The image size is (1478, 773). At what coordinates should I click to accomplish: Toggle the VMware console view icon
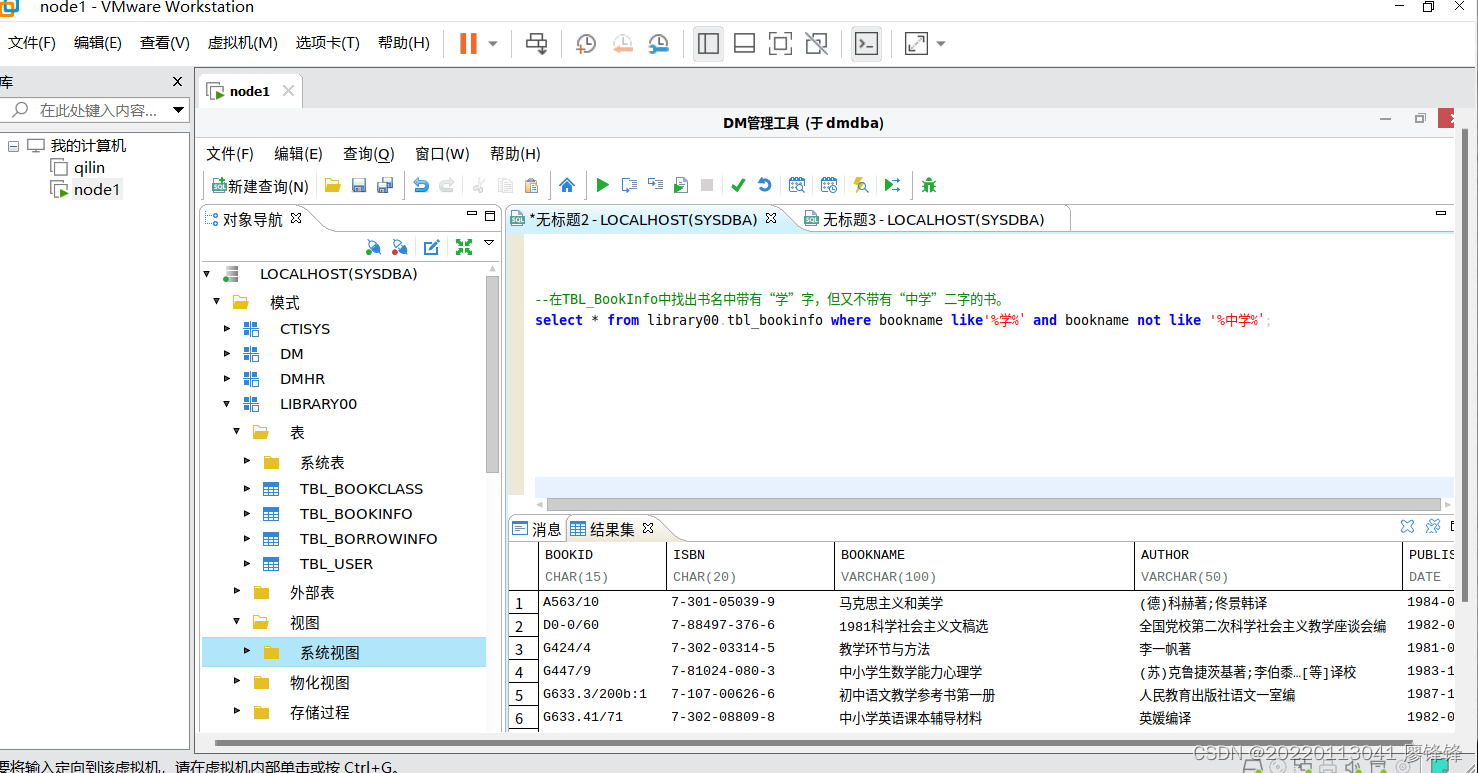(x=866, y=44)
